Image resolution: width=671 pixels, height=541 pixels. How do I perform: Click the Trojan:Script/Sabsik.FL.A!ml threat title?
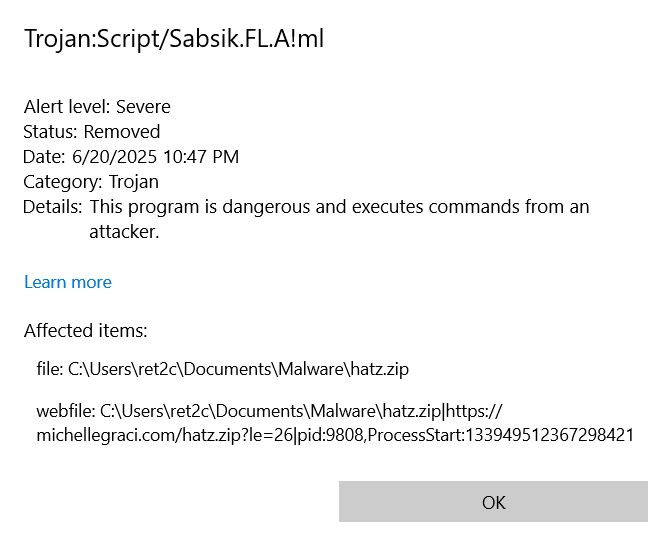pyautogui.click(x=174, y=39)
